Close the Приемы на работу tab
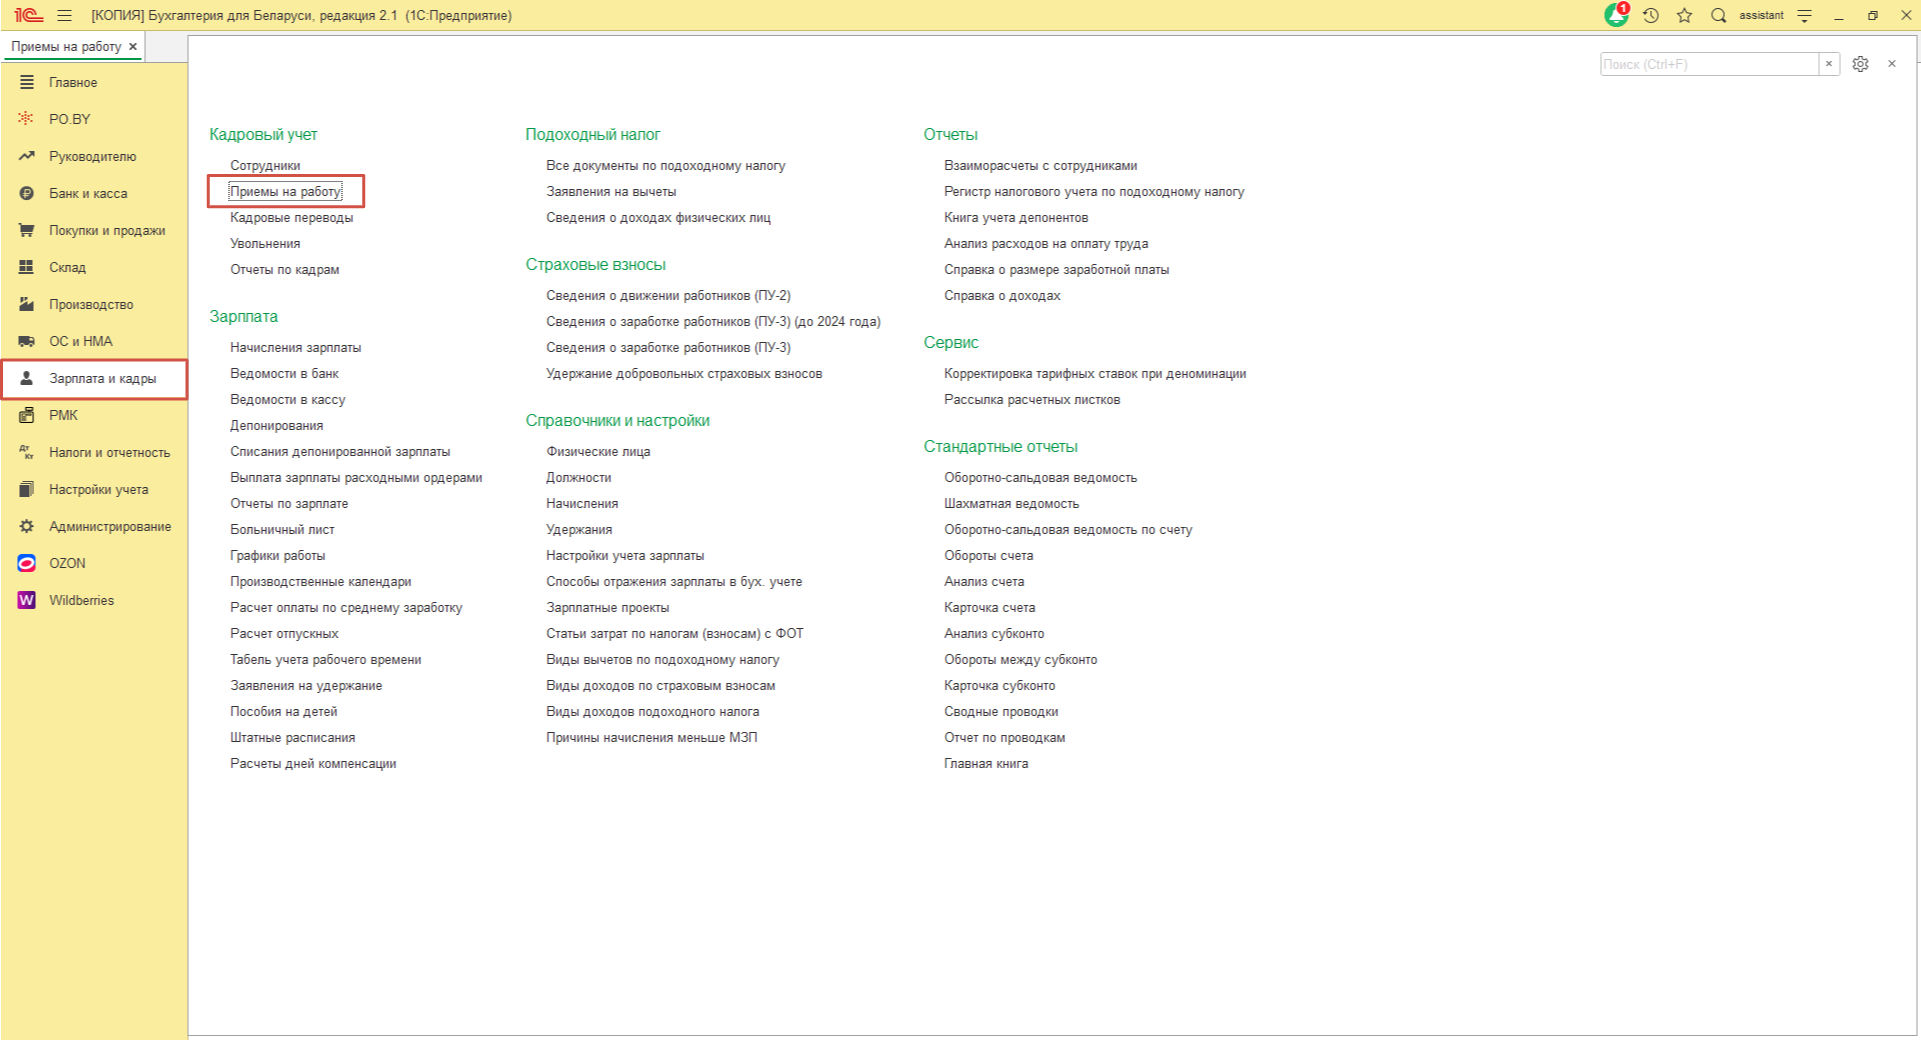 133,46
